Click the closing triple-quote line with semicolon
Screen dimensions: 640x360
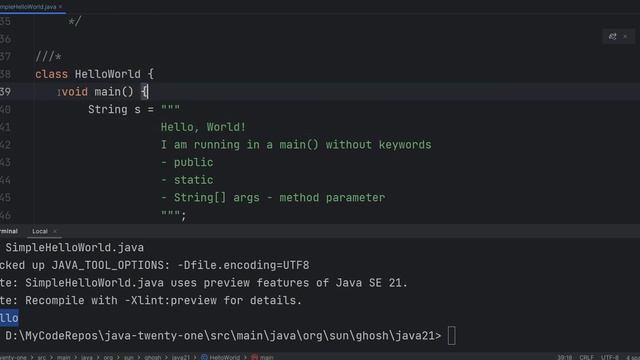tap(173, 215)
